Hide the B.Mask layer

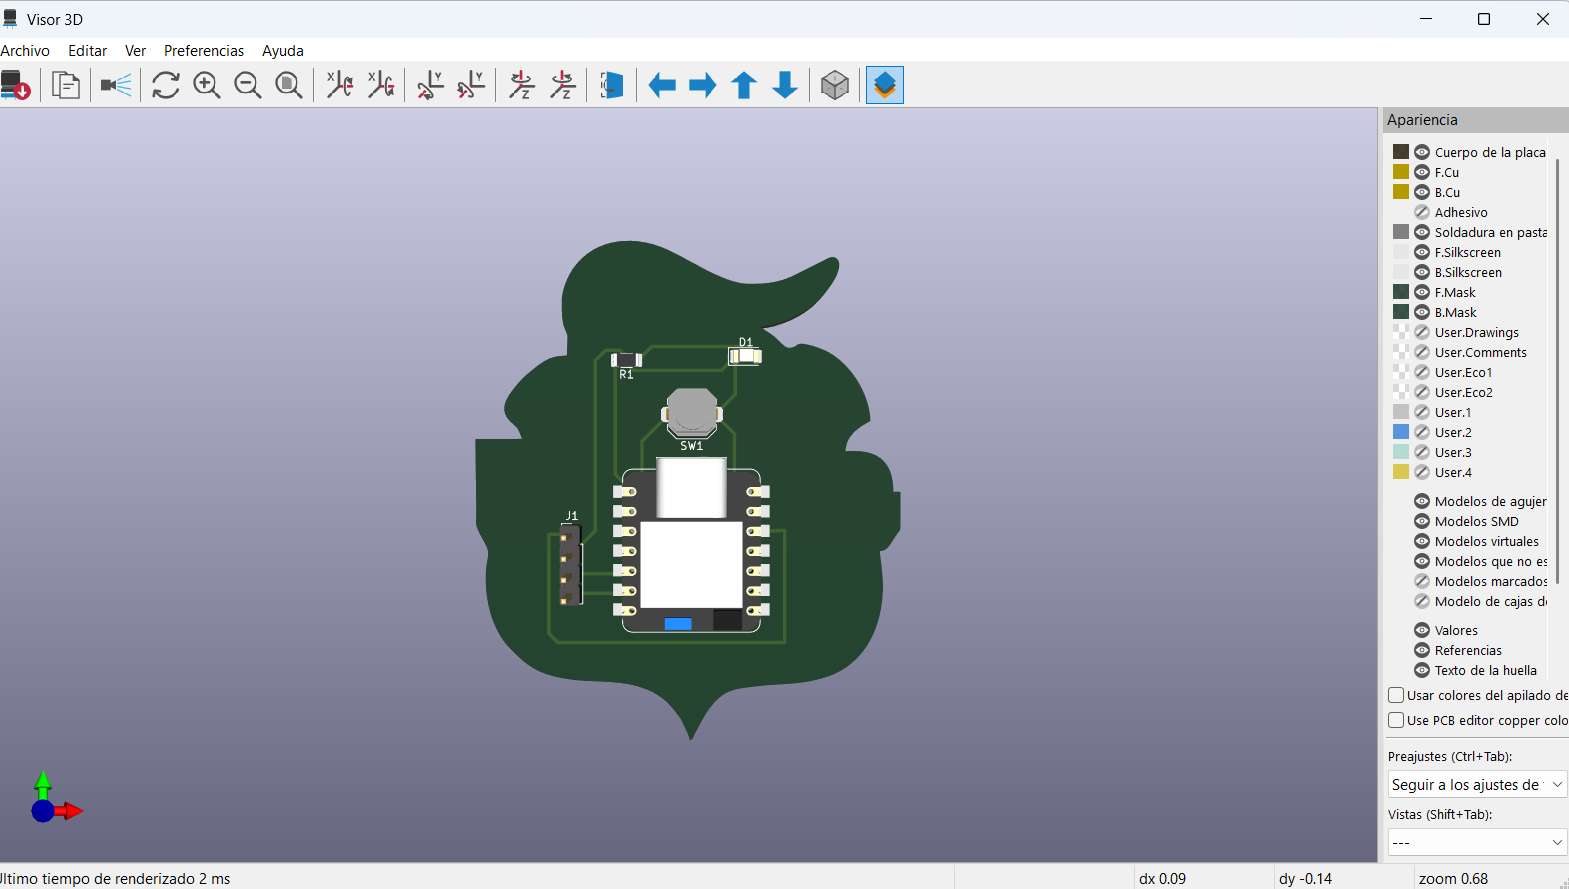point(1422,312)
